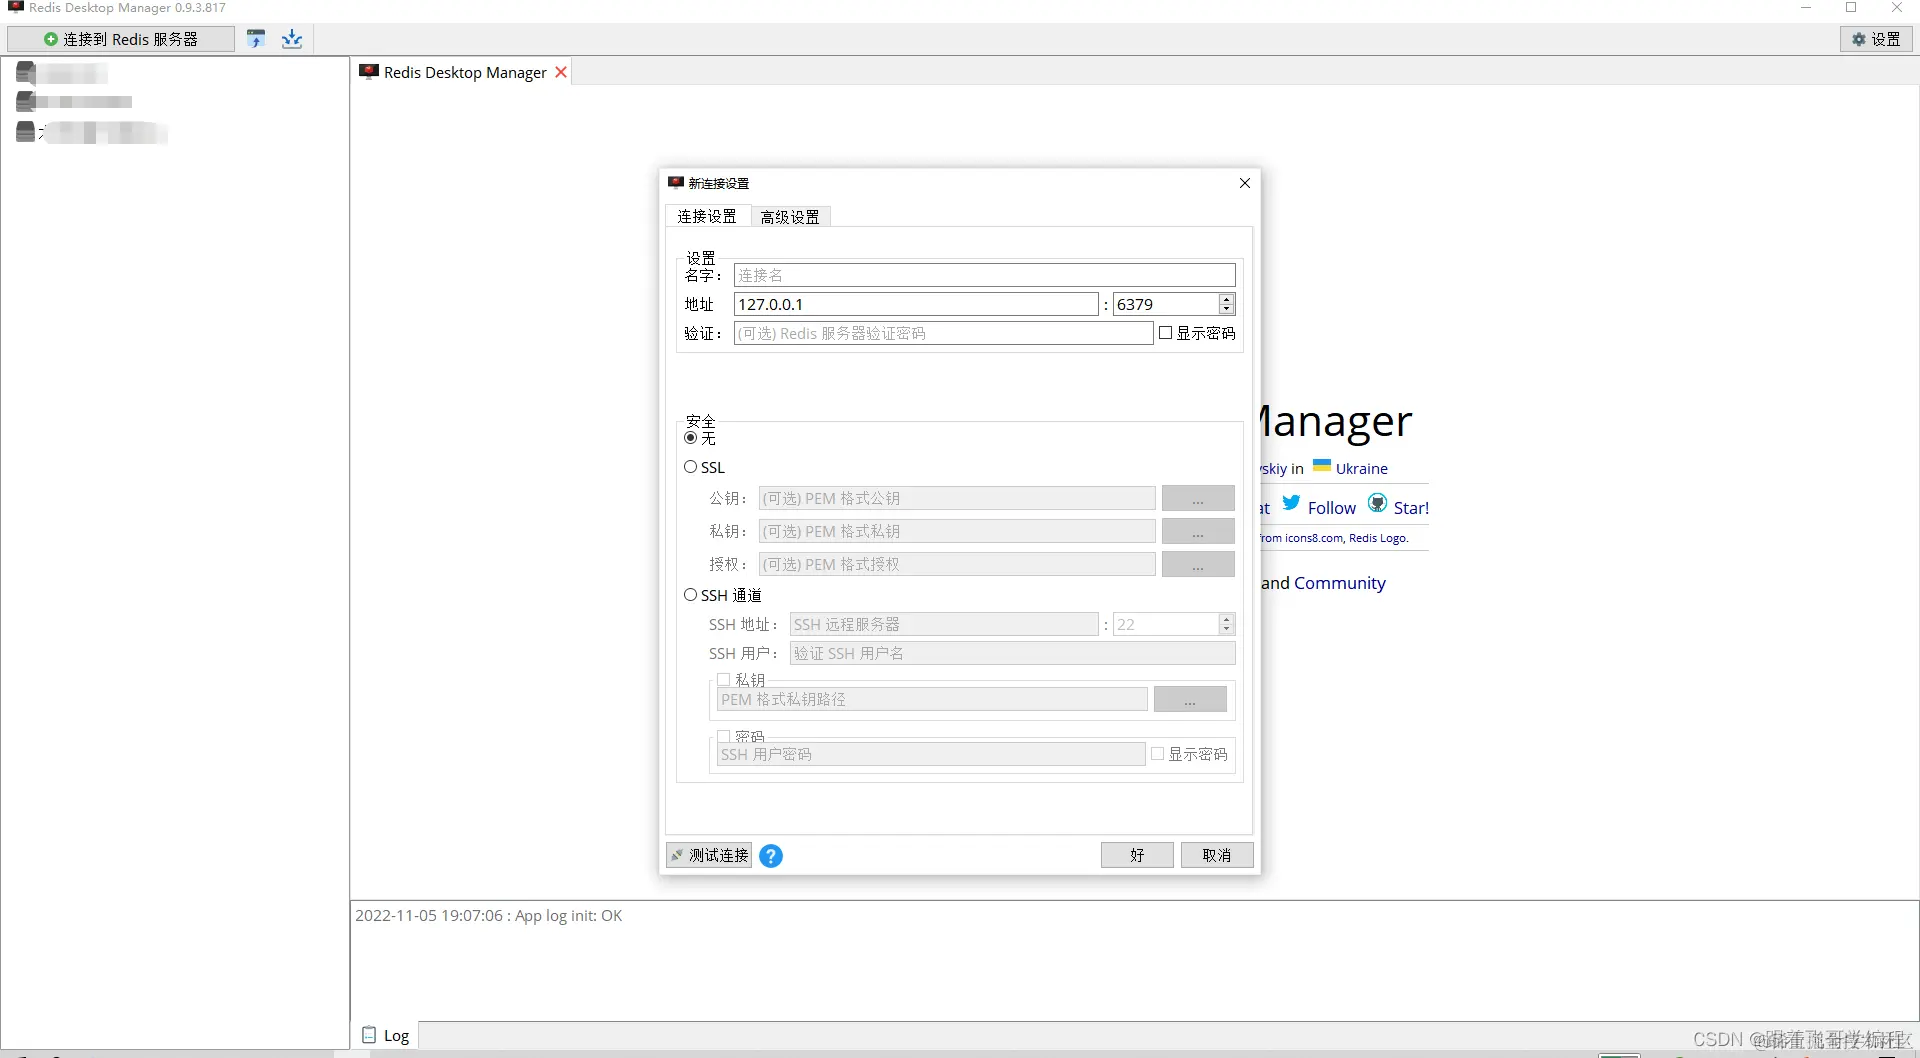Click the PEM public key (公钥) field
Image resolution: width=1920 pixels, height=1058 pixels.
click(957, 498)
